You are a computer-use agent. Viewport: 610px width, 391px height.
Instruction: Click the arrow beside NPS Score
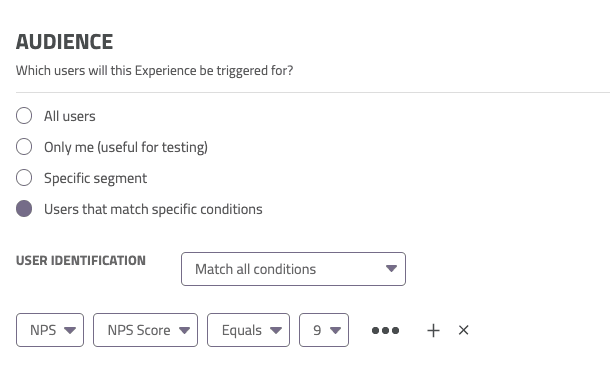point(184,330)
